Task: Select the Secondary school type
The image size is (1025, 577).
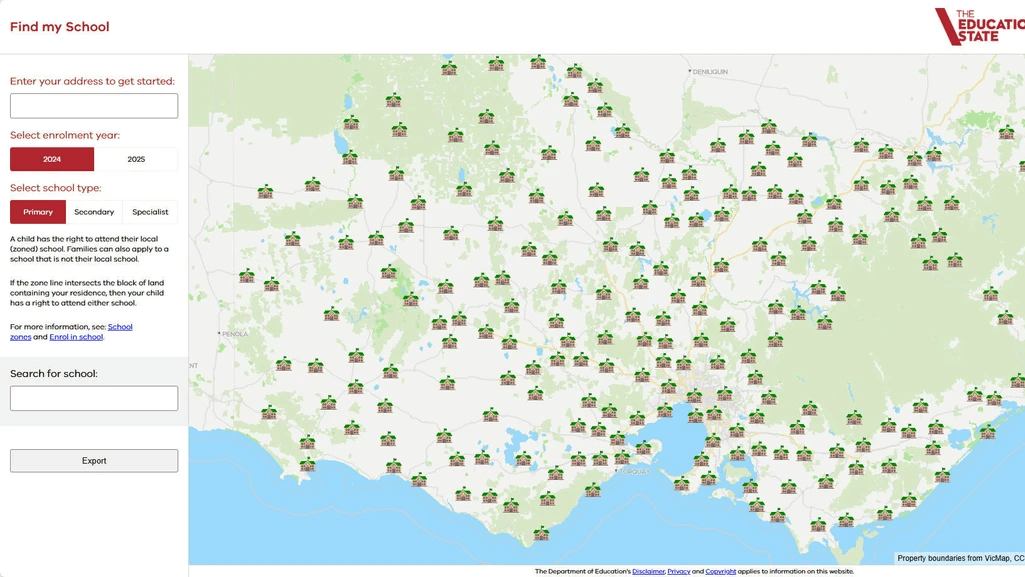Action: [x=94, y=211]
